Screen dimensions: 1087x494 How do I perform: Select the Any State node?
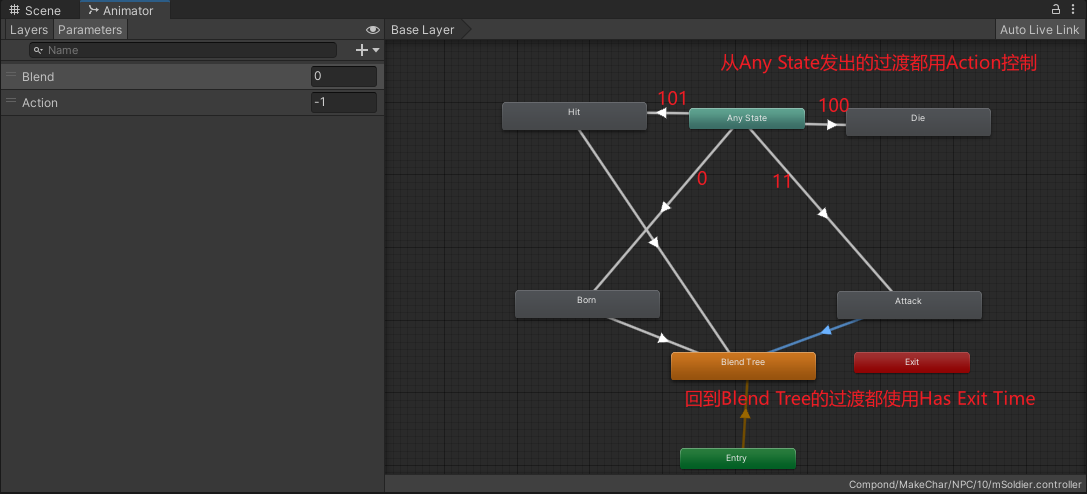(747, 118)
